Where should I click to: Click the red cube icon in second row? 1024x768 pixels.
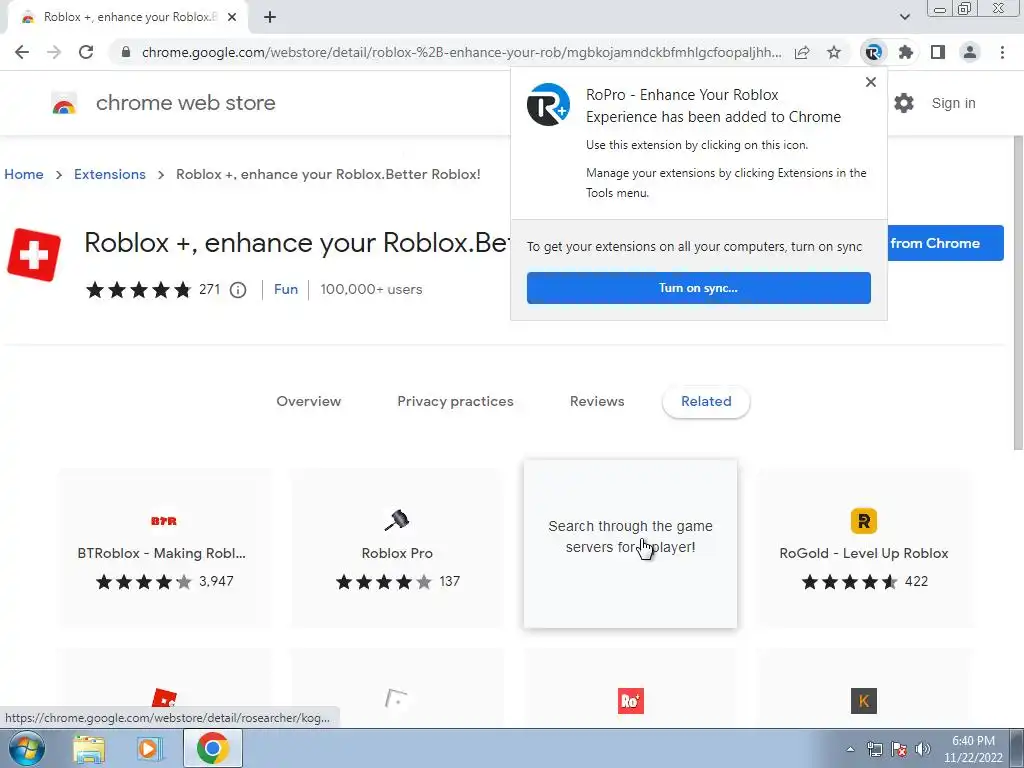(x=164, y=698)
